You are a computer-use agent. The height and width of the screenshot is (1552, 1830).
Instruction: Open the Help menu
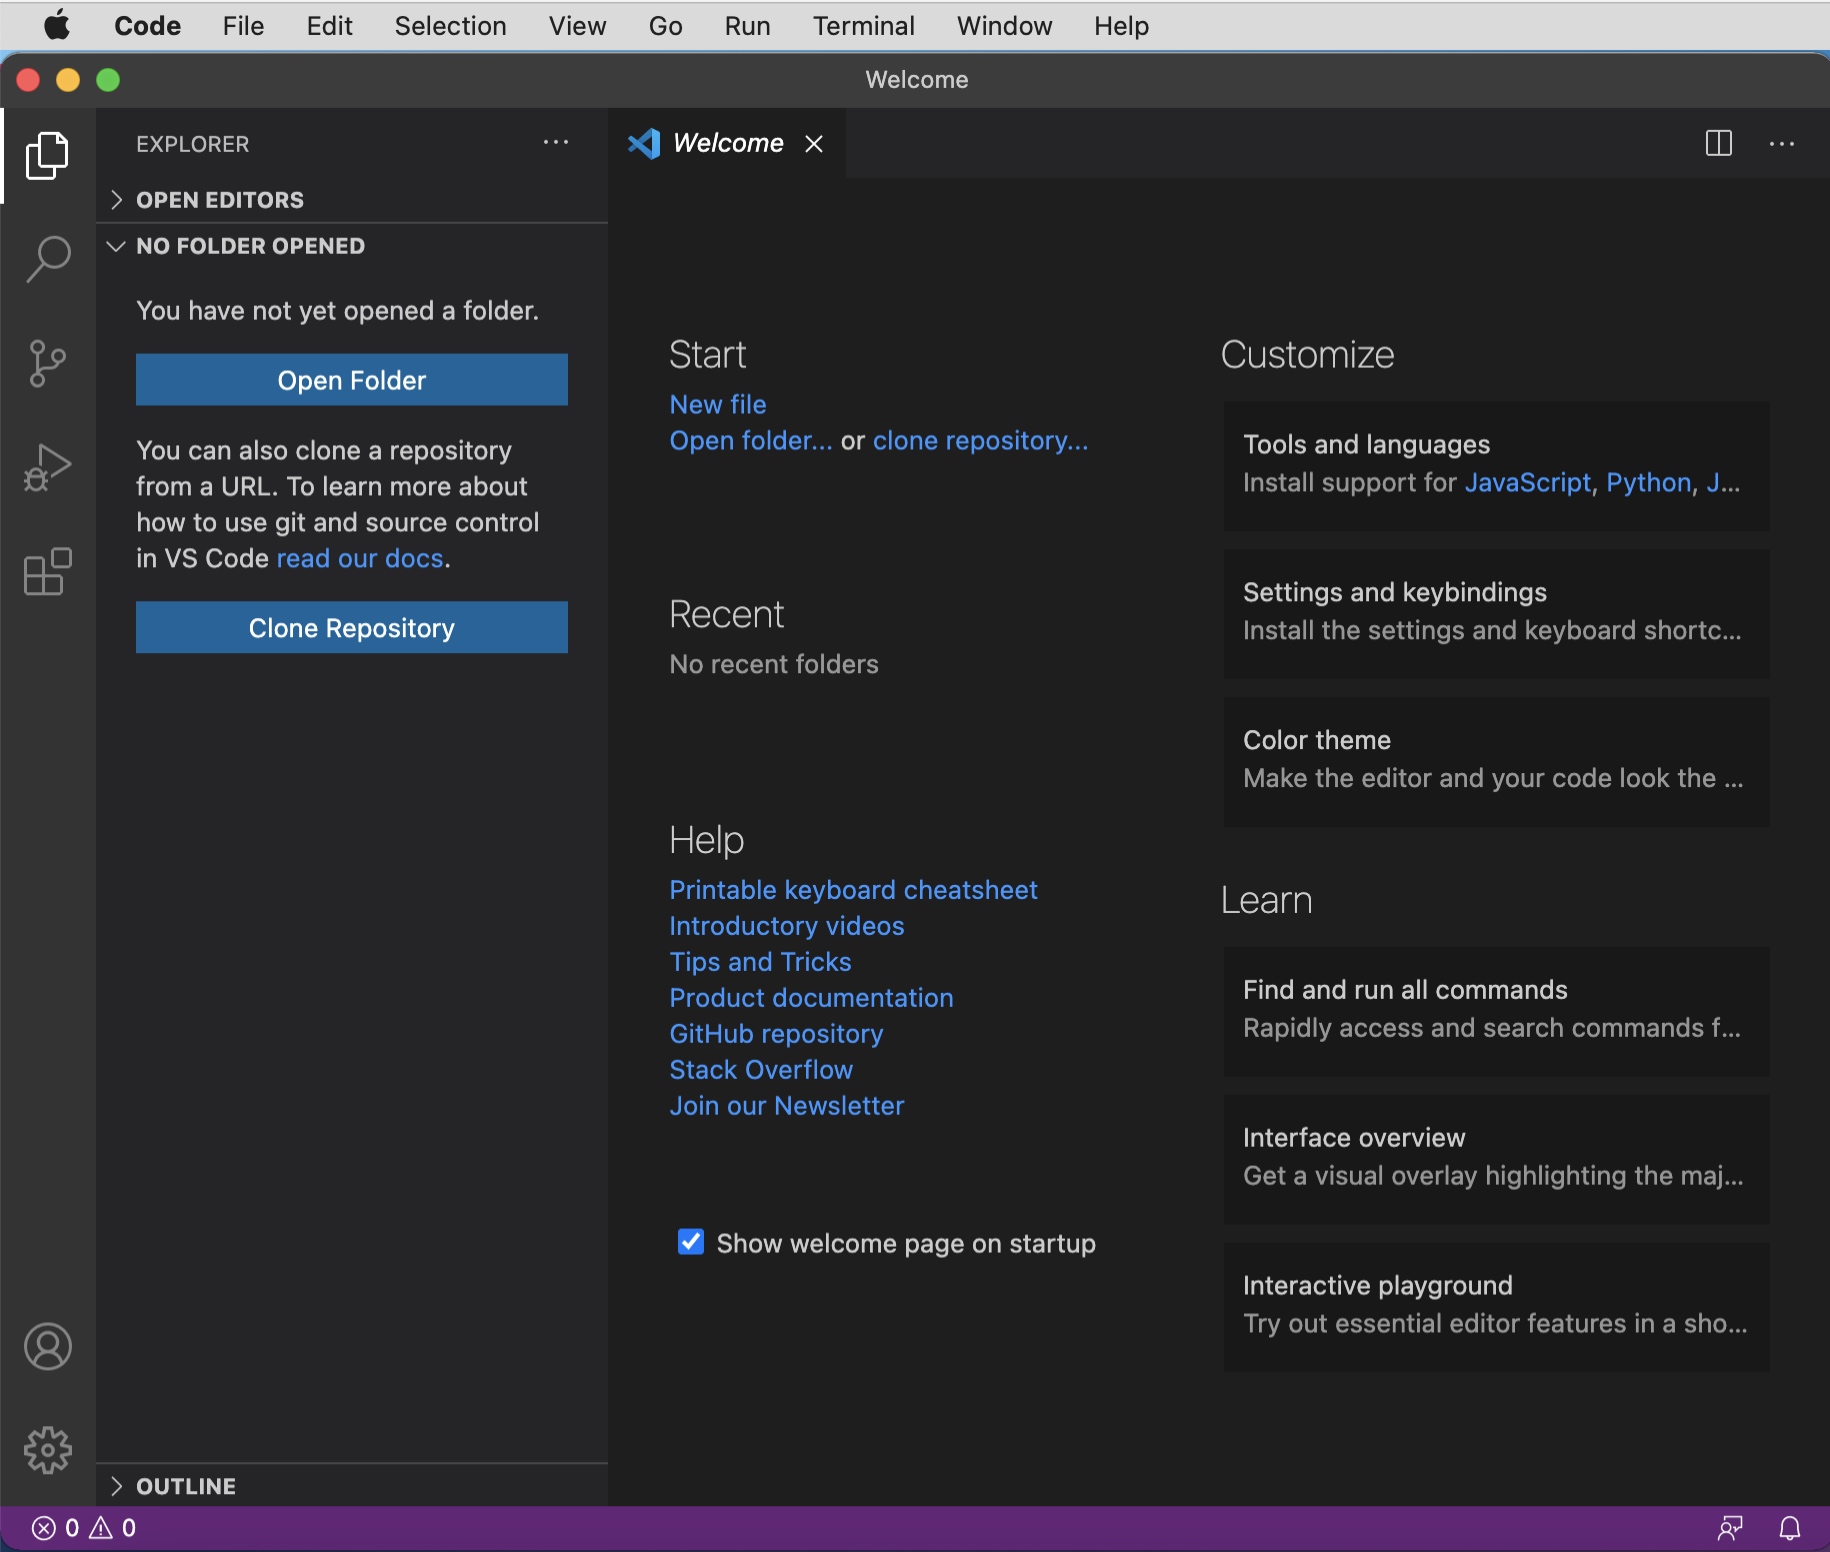point(1121,26)
